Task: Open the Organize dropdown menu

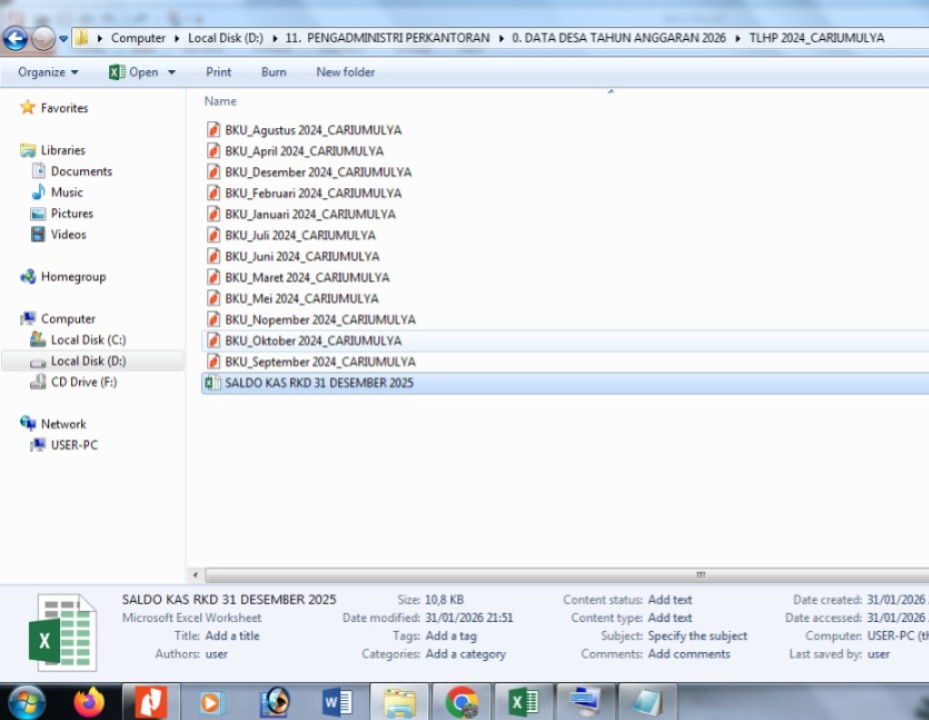Action: (47, 72)
